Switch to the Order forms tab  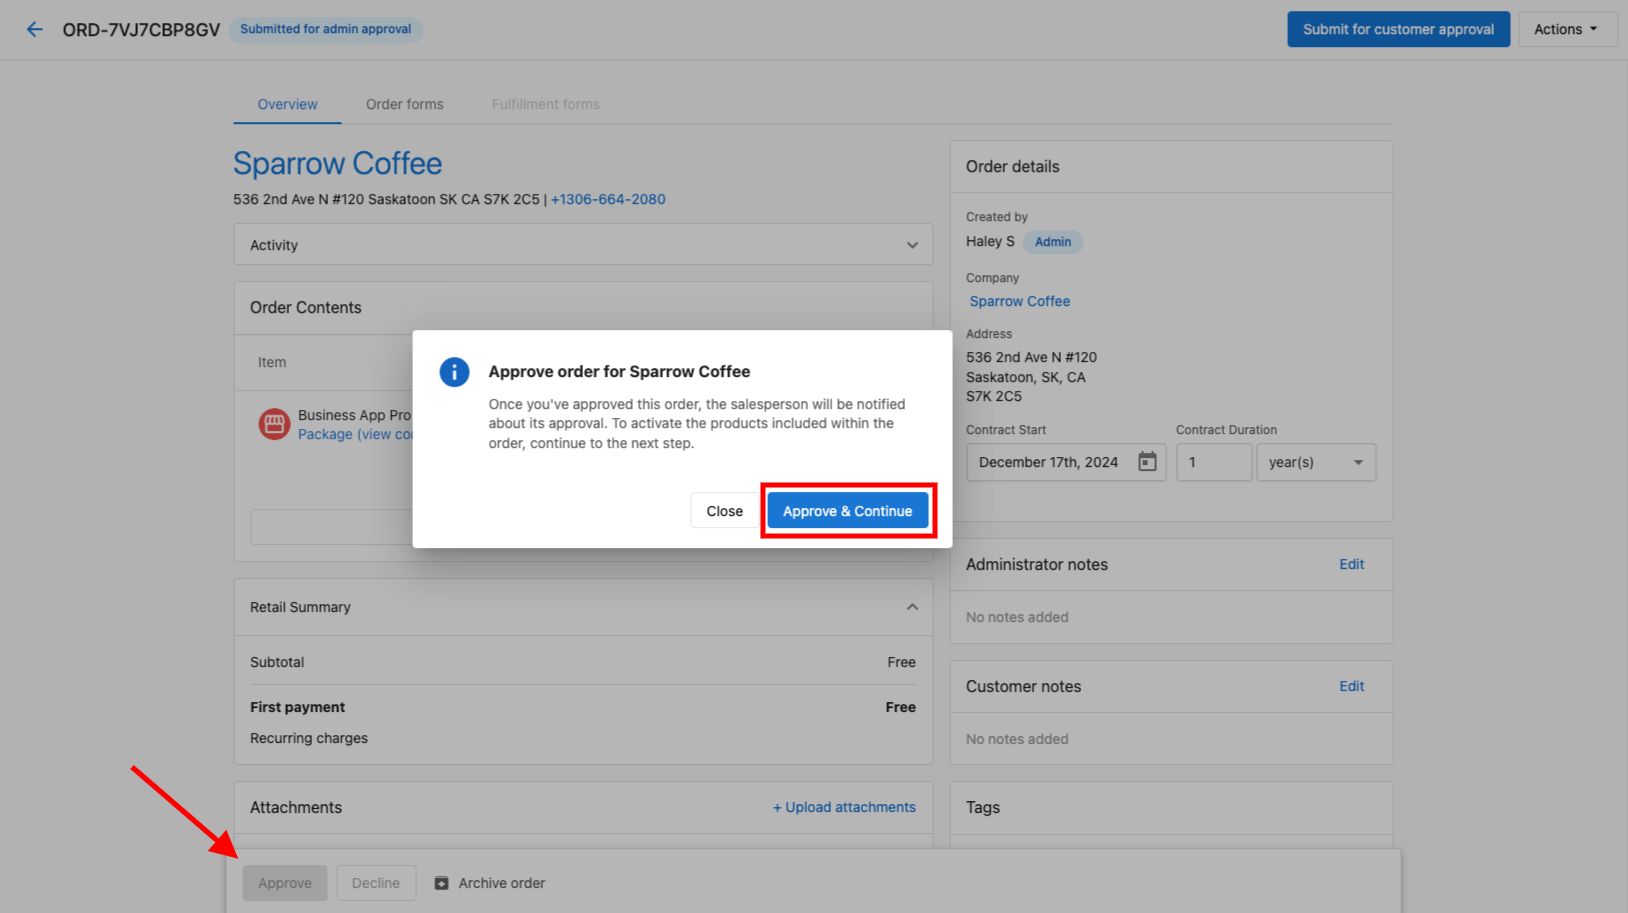(x=404, y=104)
